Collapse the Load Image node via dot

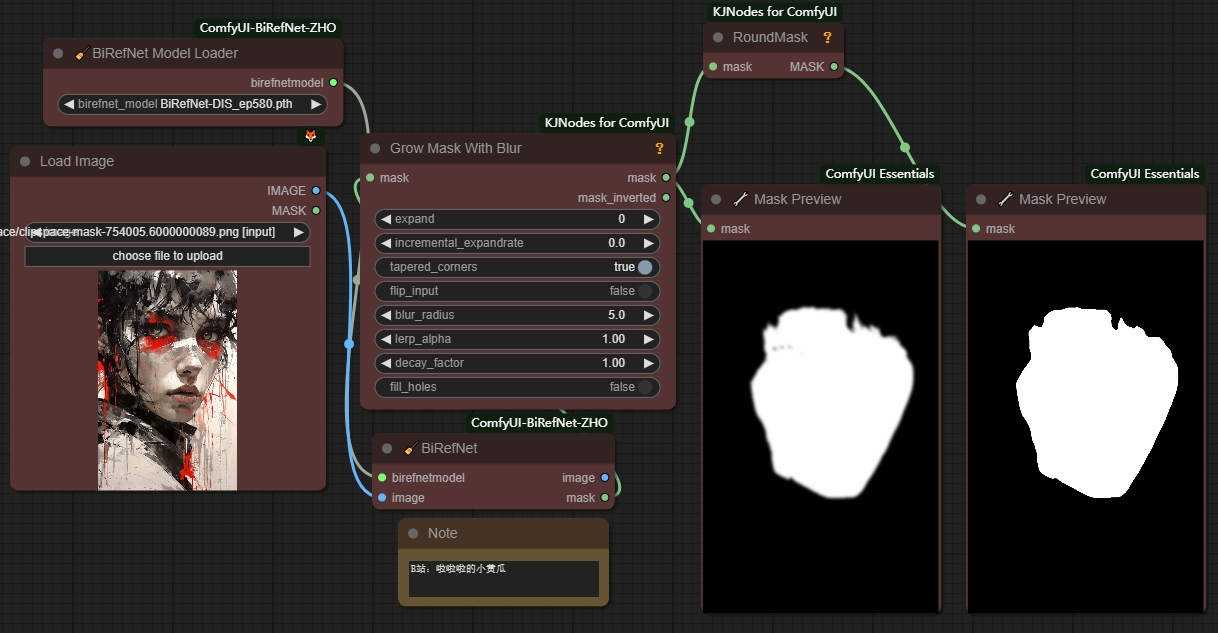pyautogui.click(x=24, y=162)
